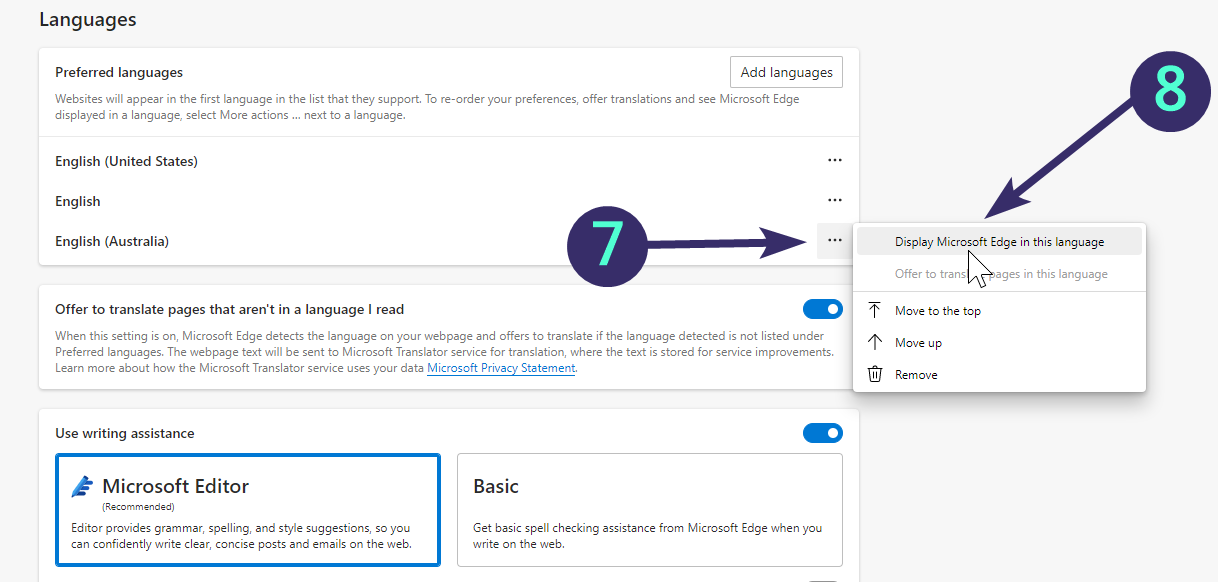Click the English (Australia) language name
The image size is (1218, 582).
pyautogui.click(x=112, y=241)
